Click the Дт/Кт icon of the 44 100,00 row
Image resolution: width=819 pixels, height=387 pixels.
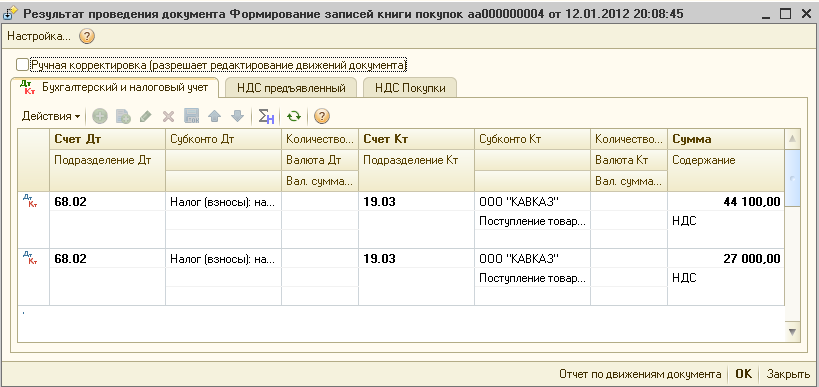(30, 201)
